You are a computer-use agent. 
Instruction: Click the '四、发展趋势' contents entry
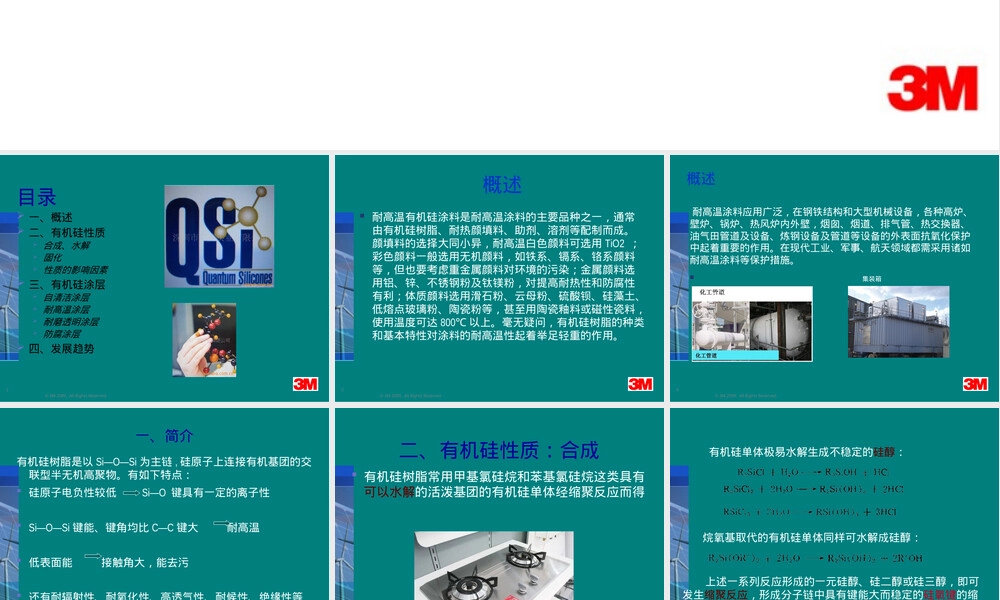pos(61,349)
